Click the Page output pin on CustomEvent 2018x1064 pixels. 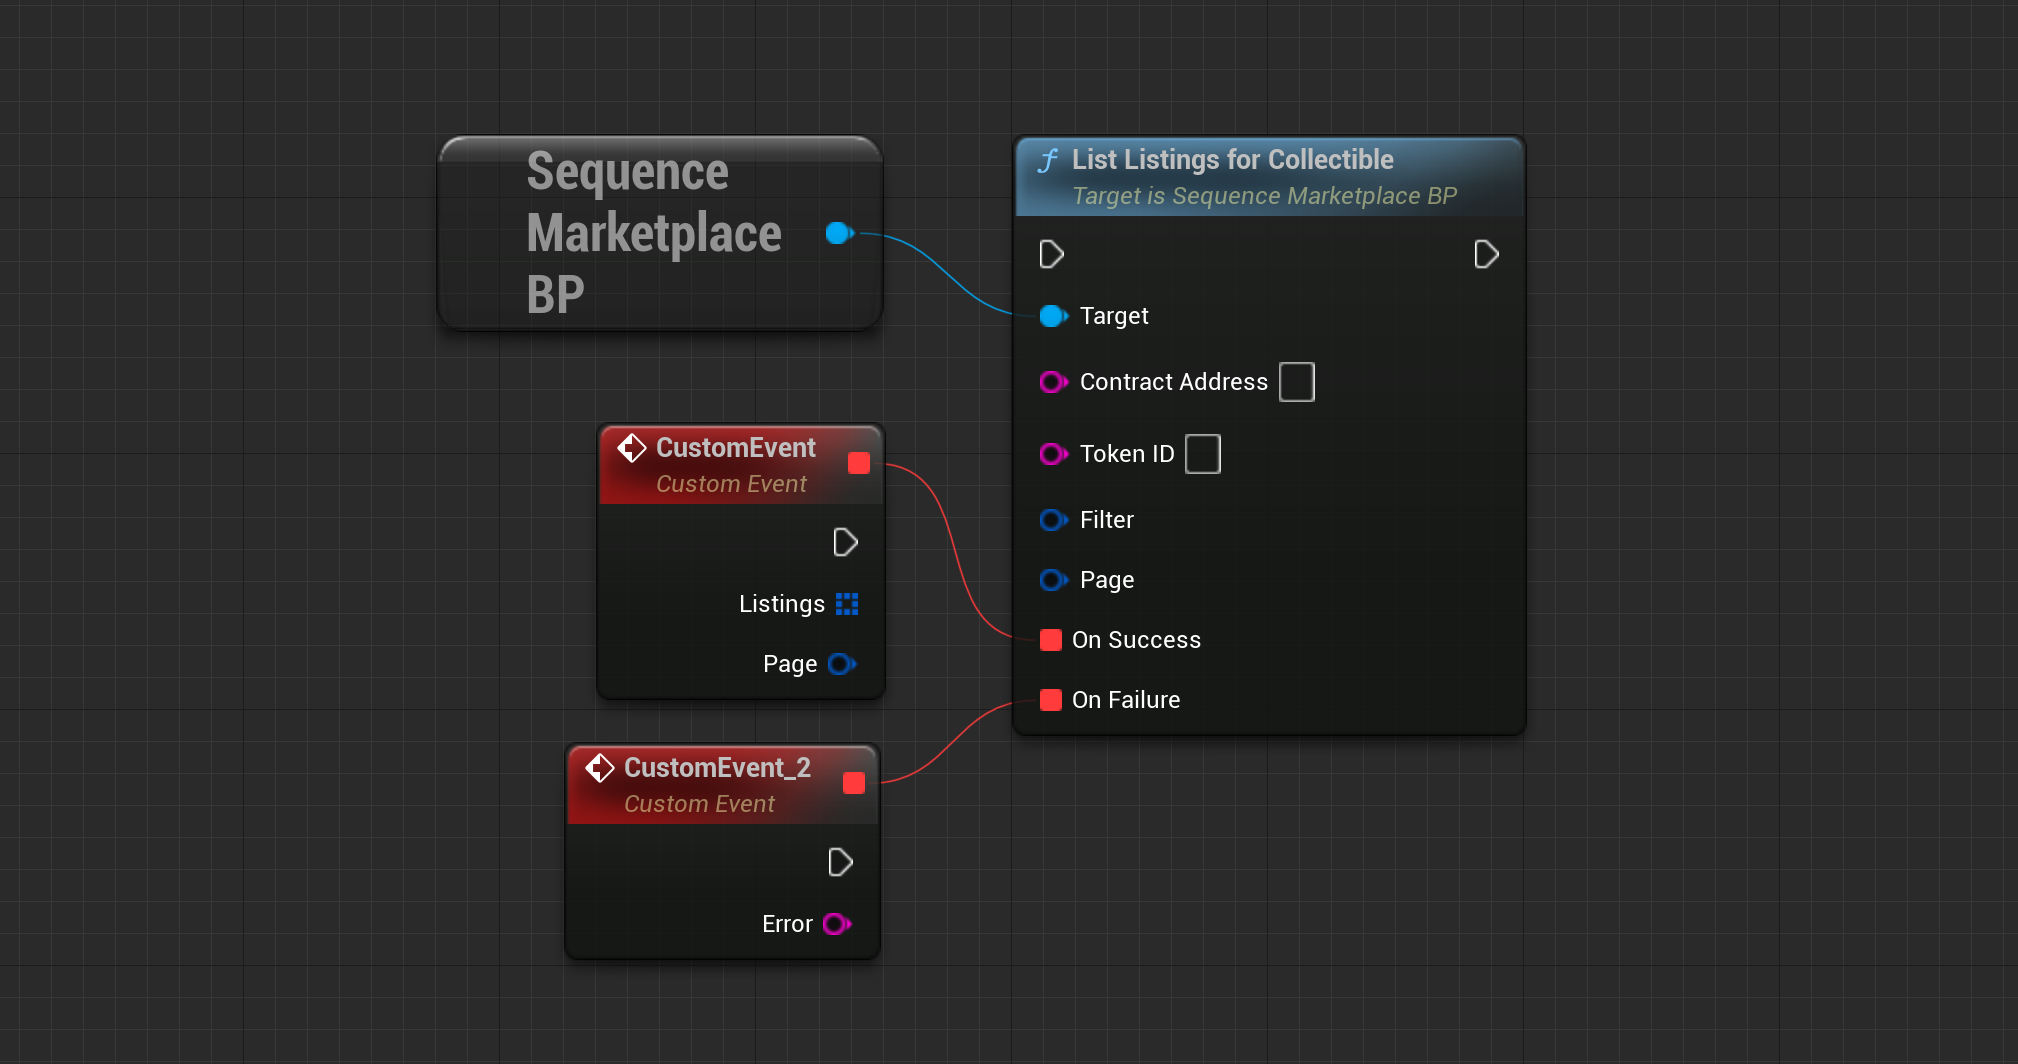[842, 664]
